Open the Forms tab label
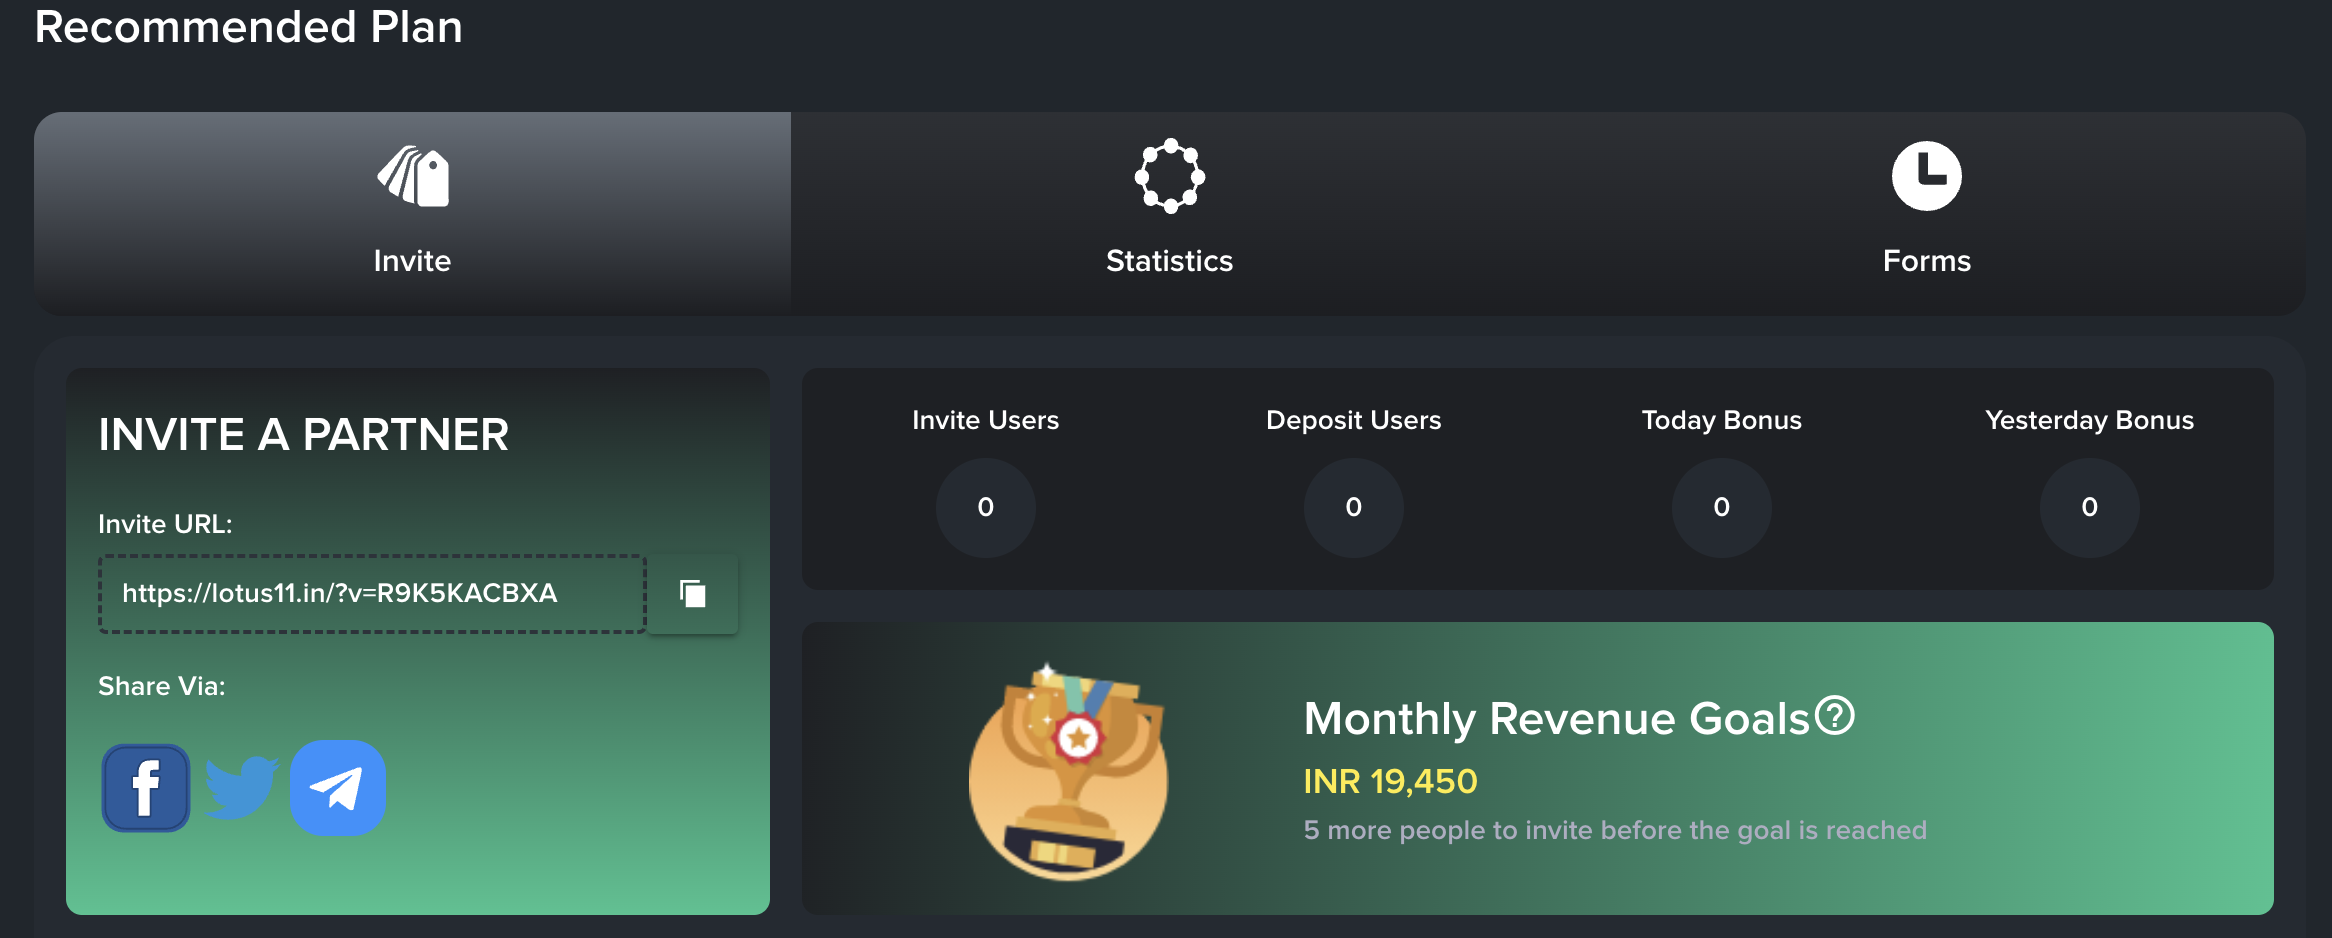 1926,261
